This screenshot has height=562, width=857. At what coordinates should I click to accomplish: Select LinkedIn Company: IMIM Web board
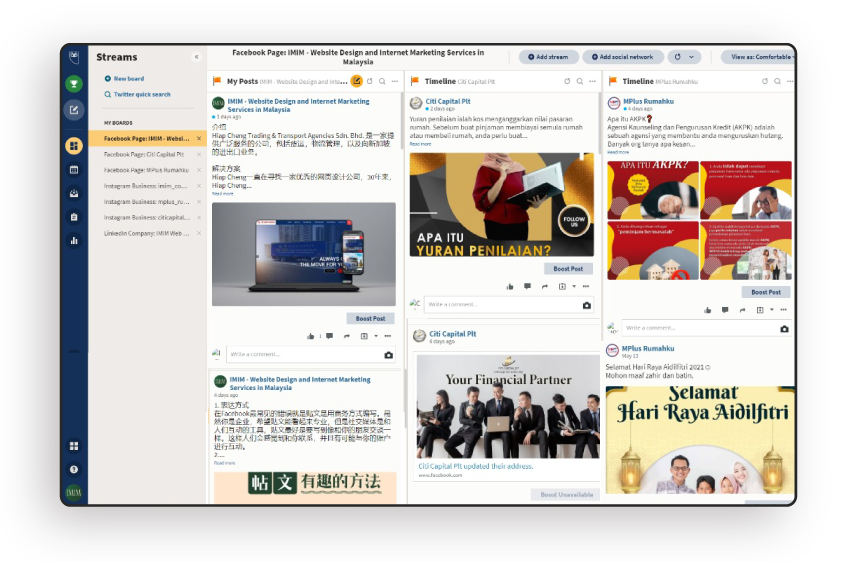pos(146,233)
